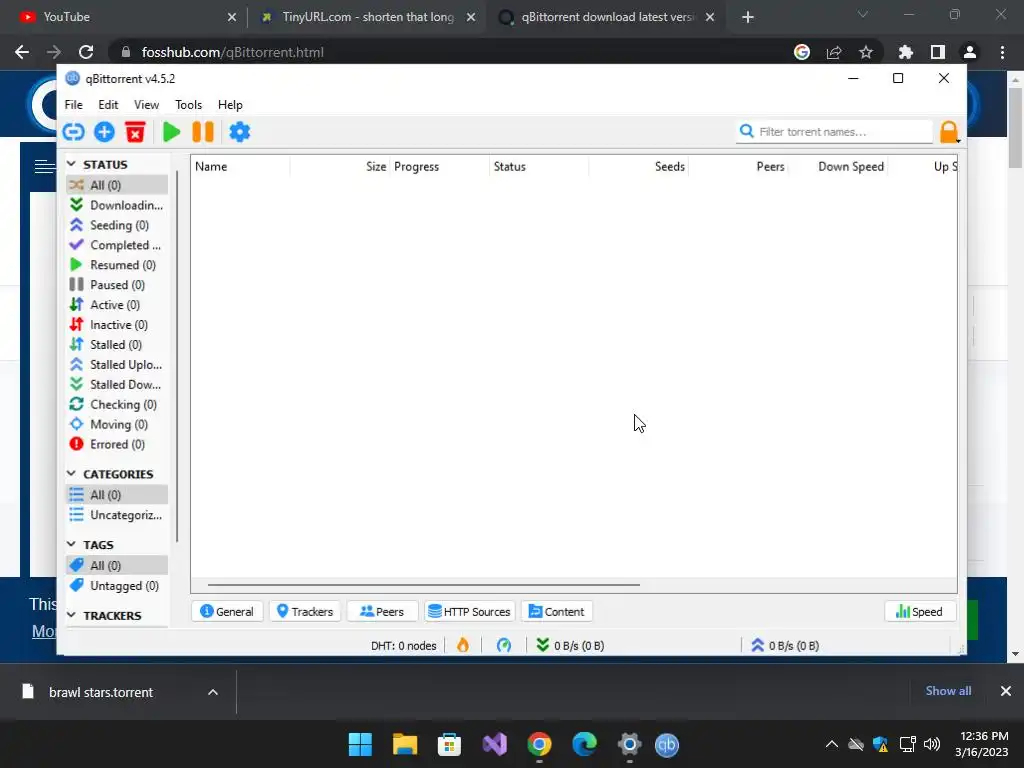The width and height of the screenshot is (1024, 768).
Task: Select All (0) under Tags
Action: (116, 566)
